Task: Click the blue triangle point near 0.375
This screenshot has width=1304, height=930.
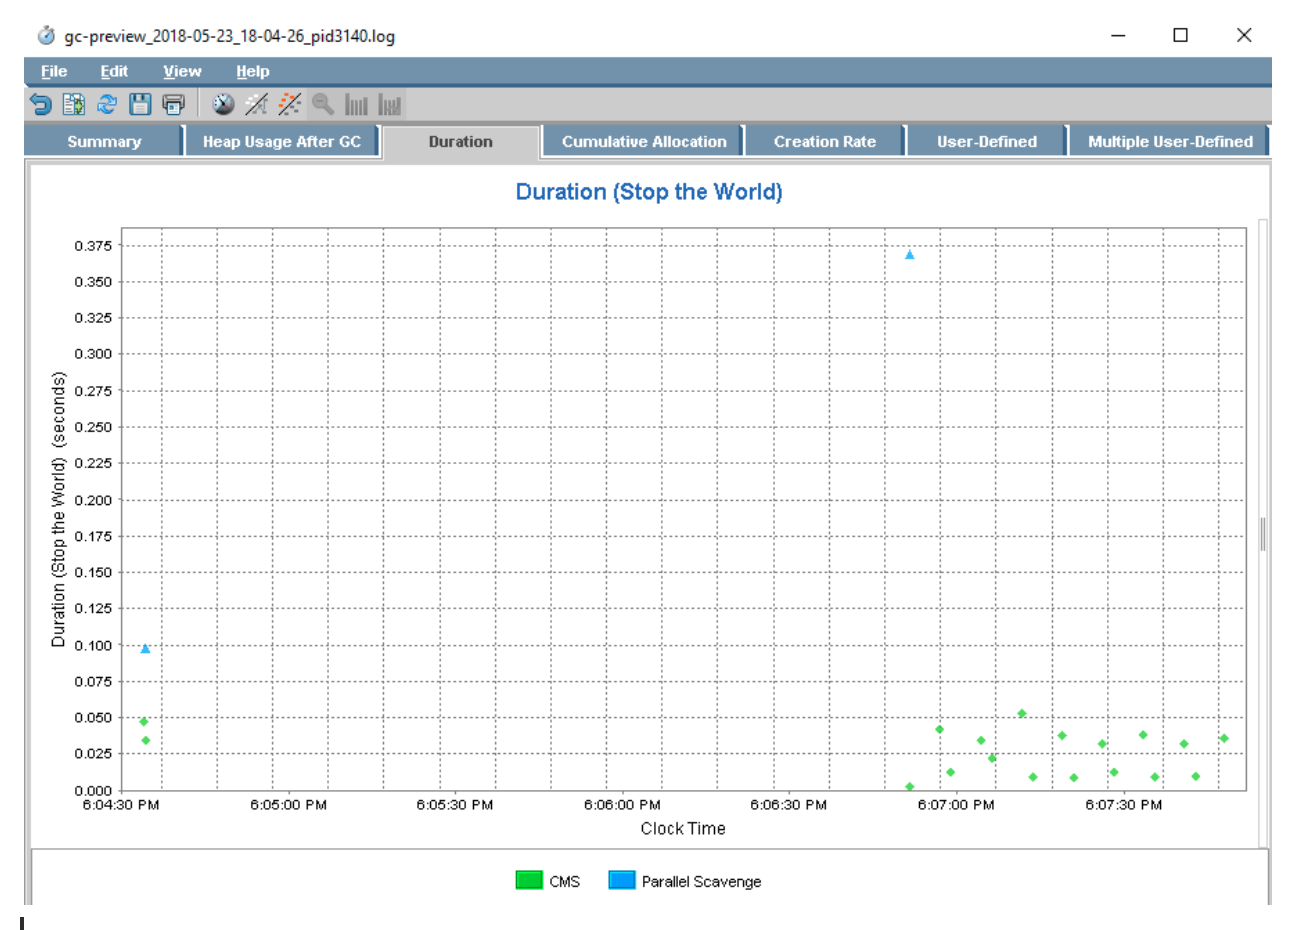Action: [x=910, y=255]
